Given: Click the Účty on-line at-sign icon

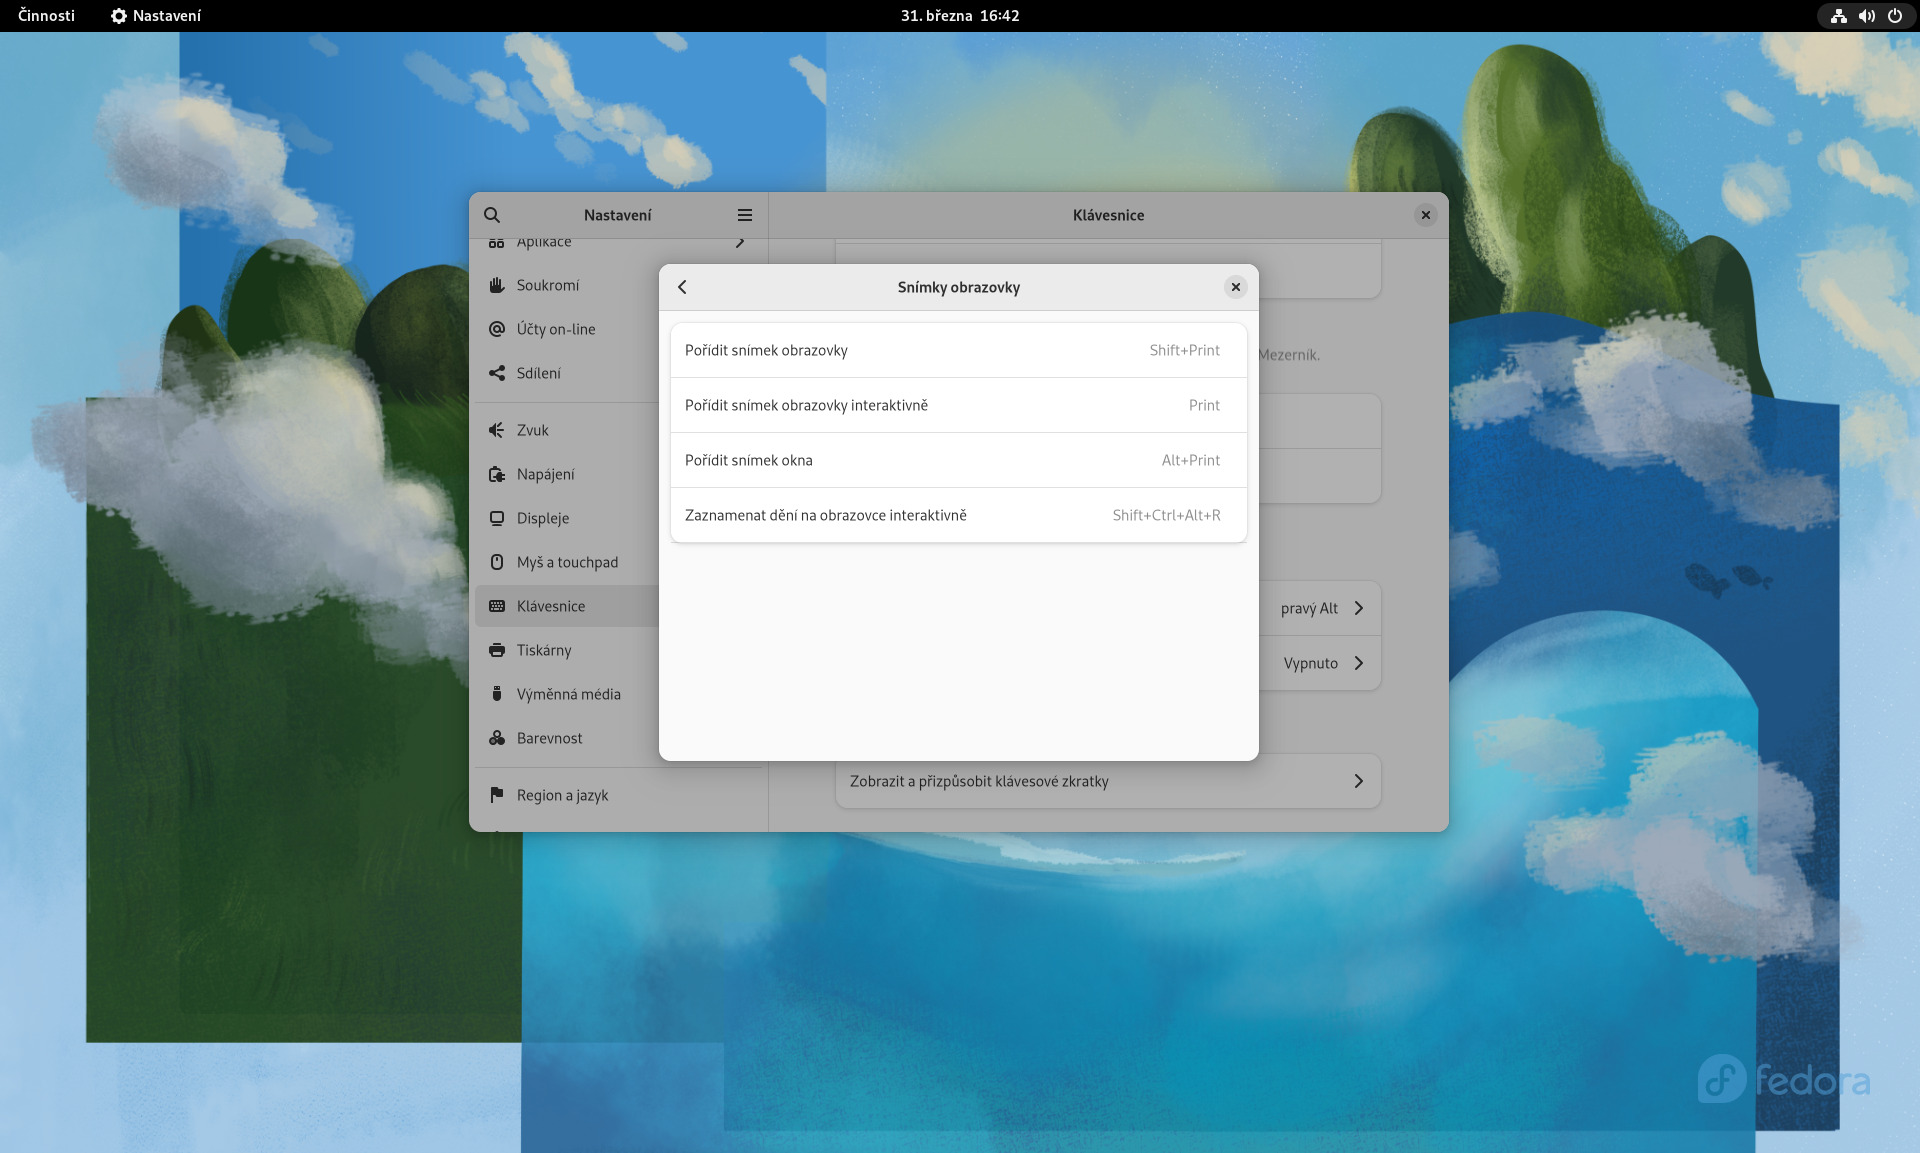Looking at the screenshot, I should (x=496, y=329).
